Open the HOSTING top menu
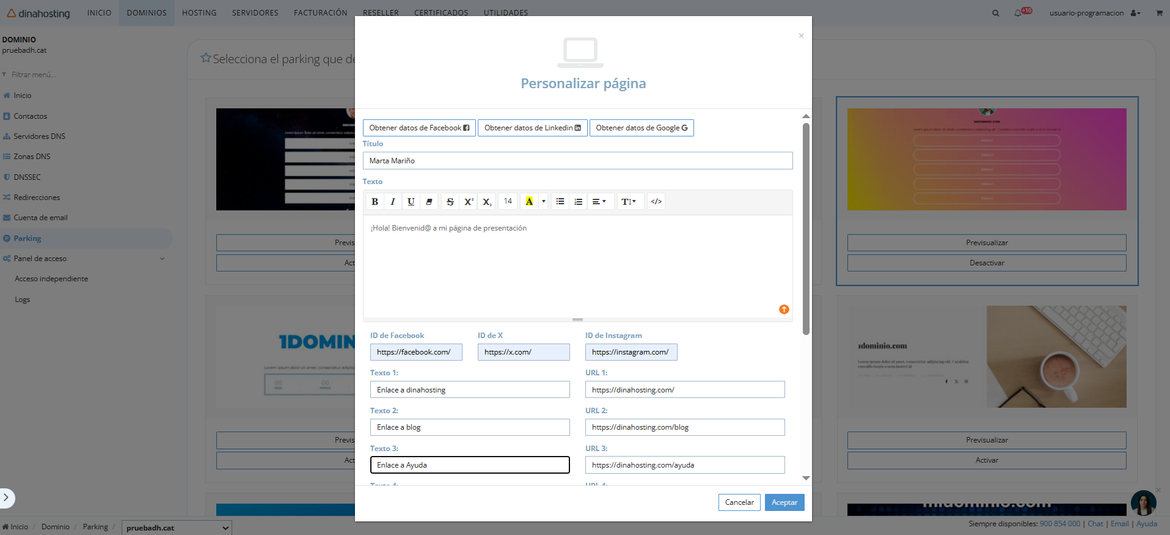 pyautogui.click(x=199, y=13)
